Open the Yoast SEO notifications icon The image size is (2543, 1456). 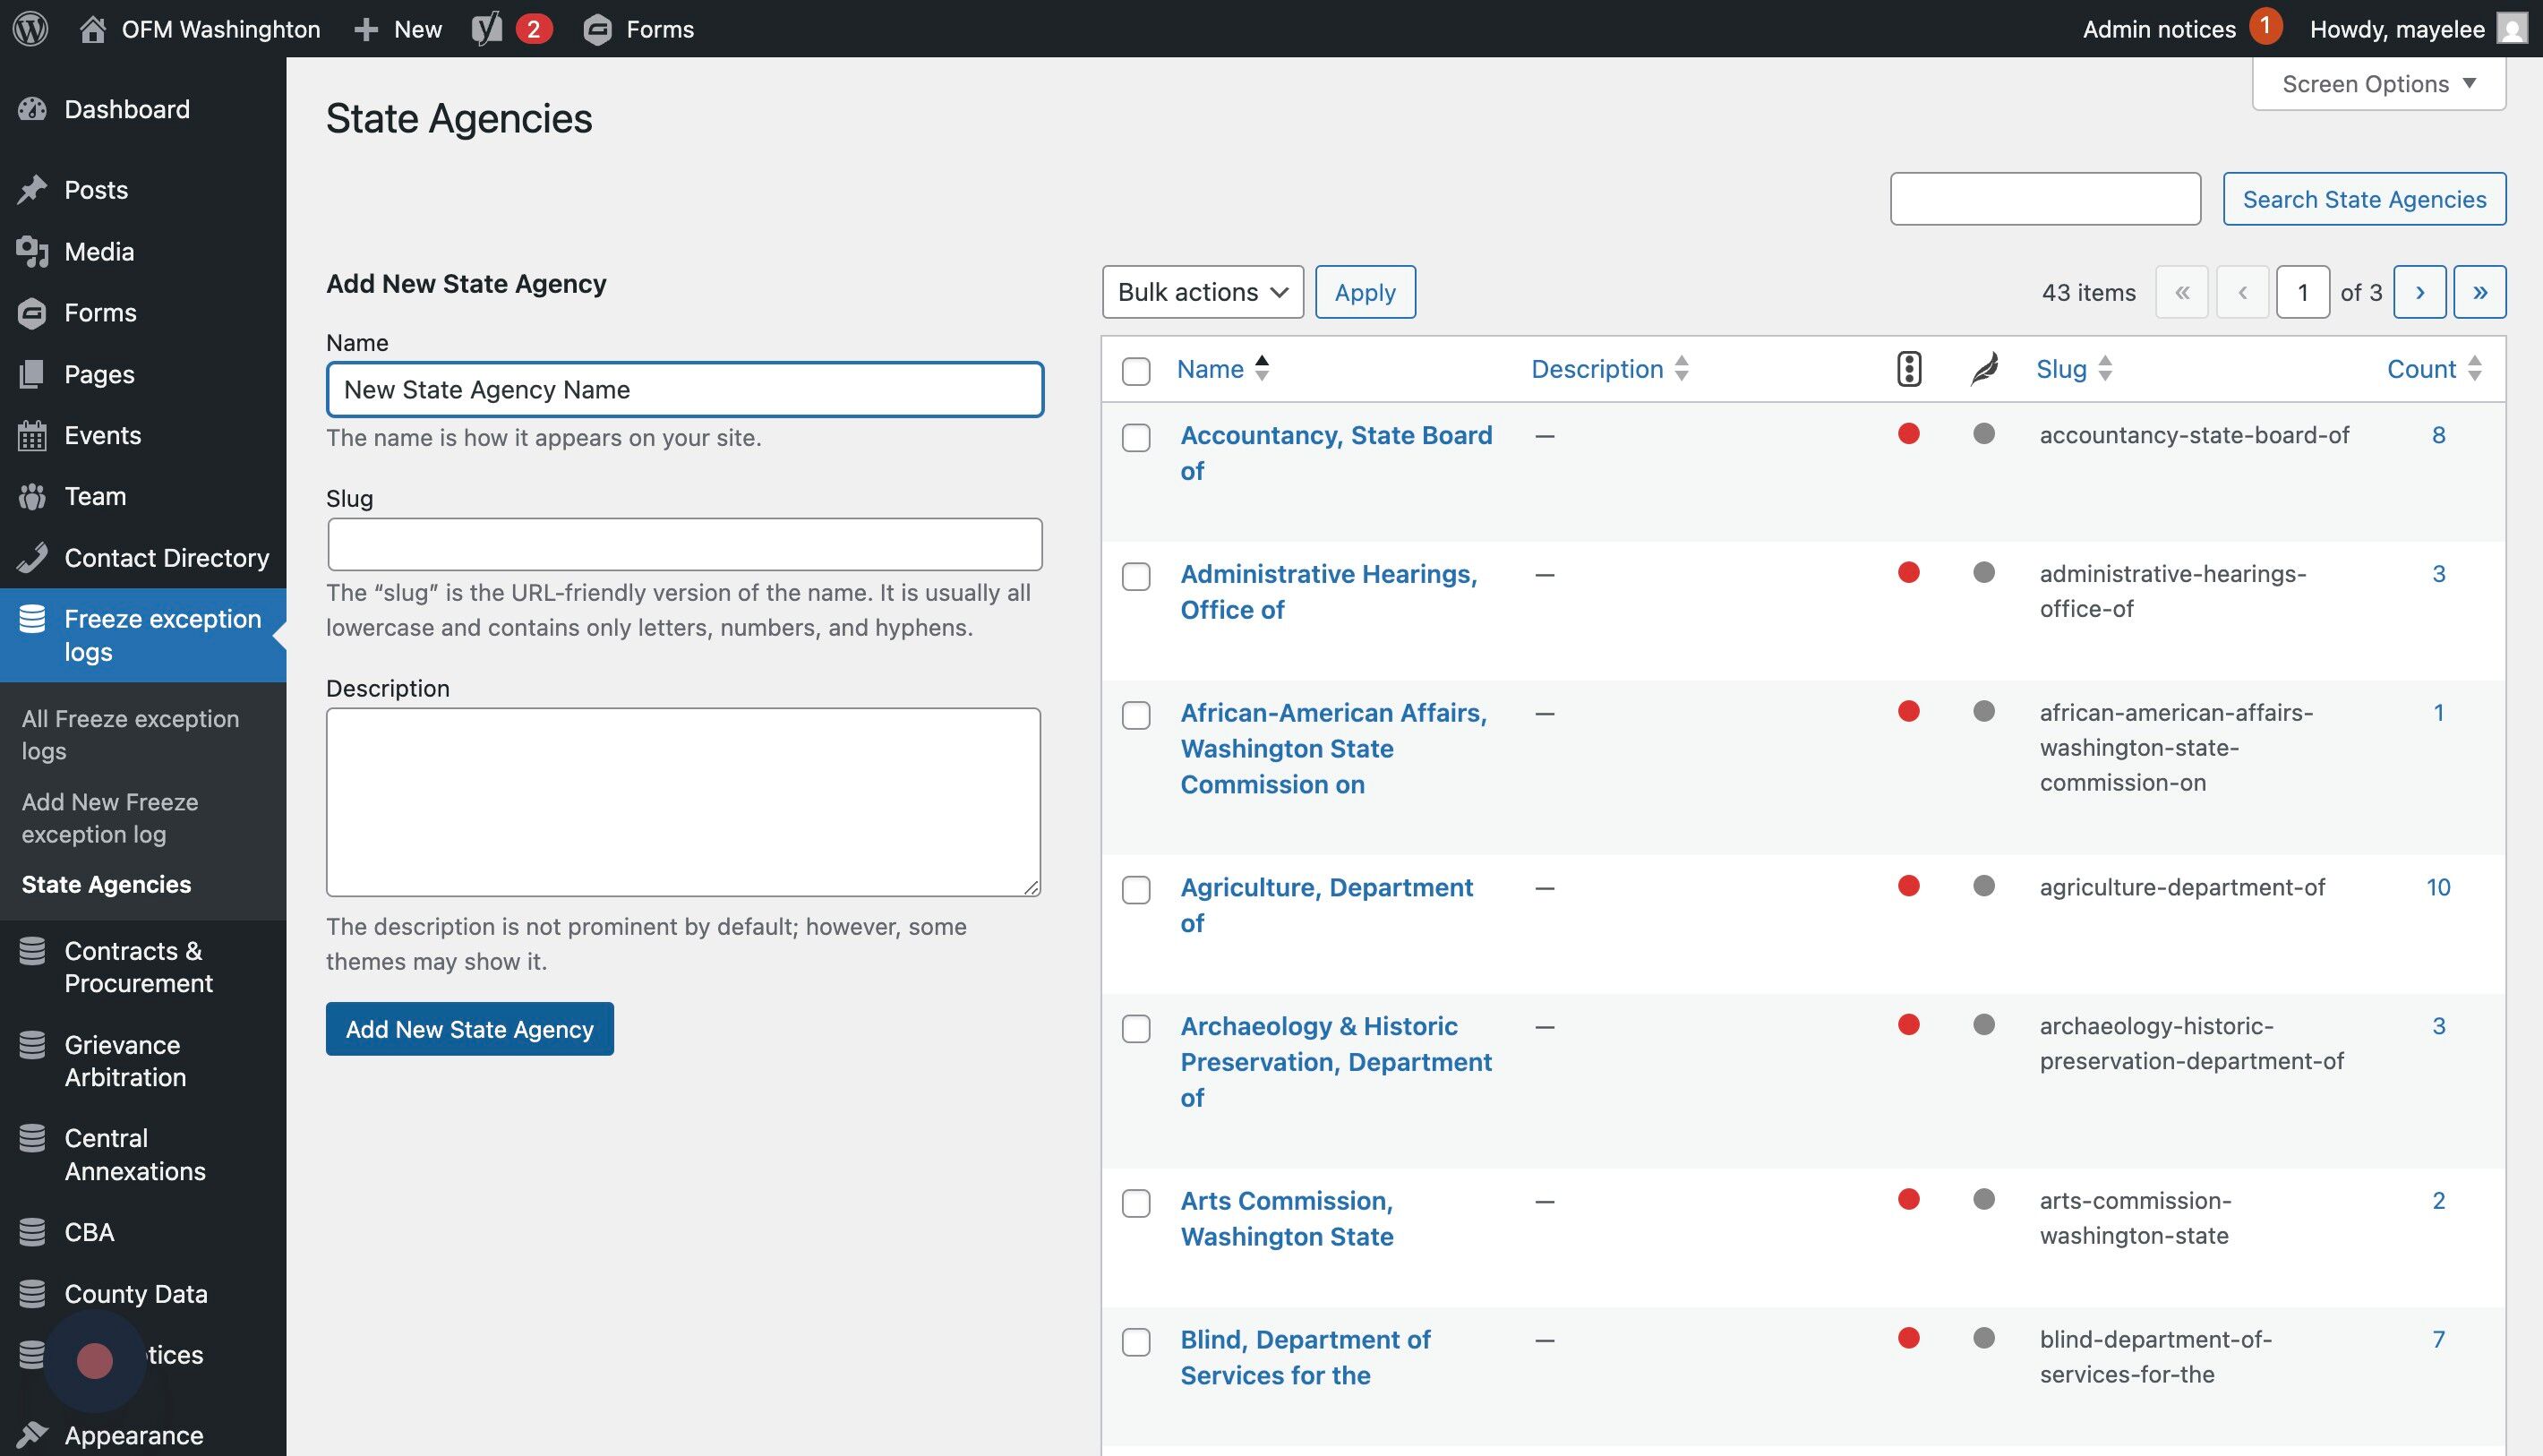(487, 28)
